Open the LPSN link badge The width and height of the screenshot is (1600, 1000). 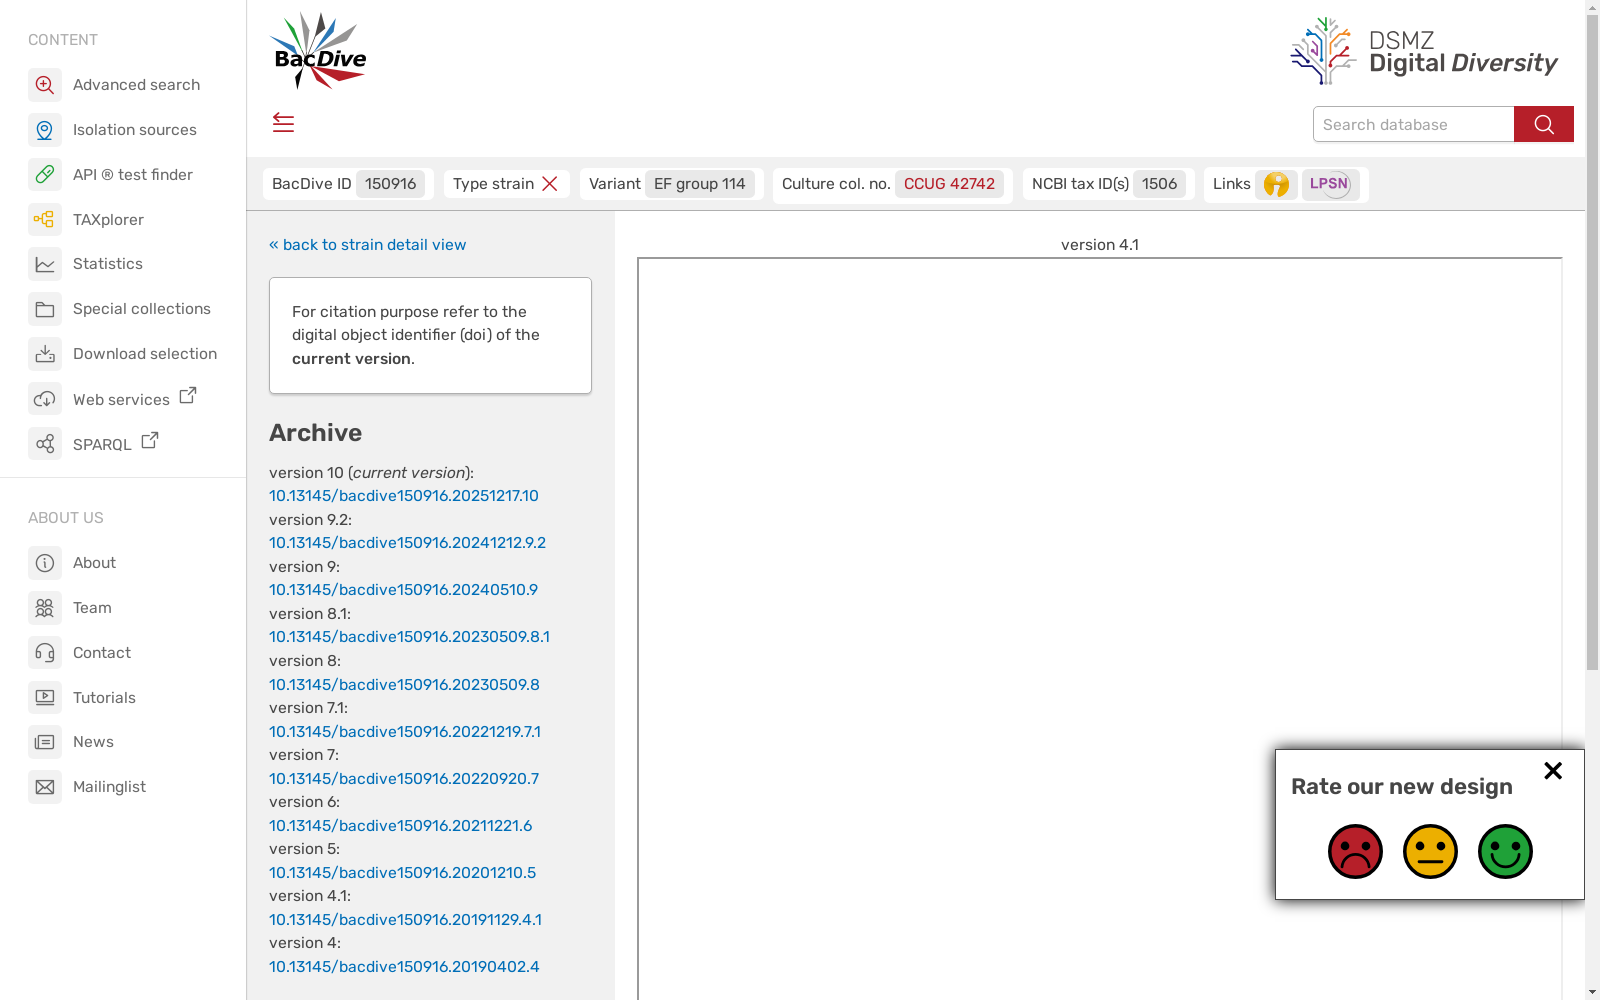point(1330,184)
